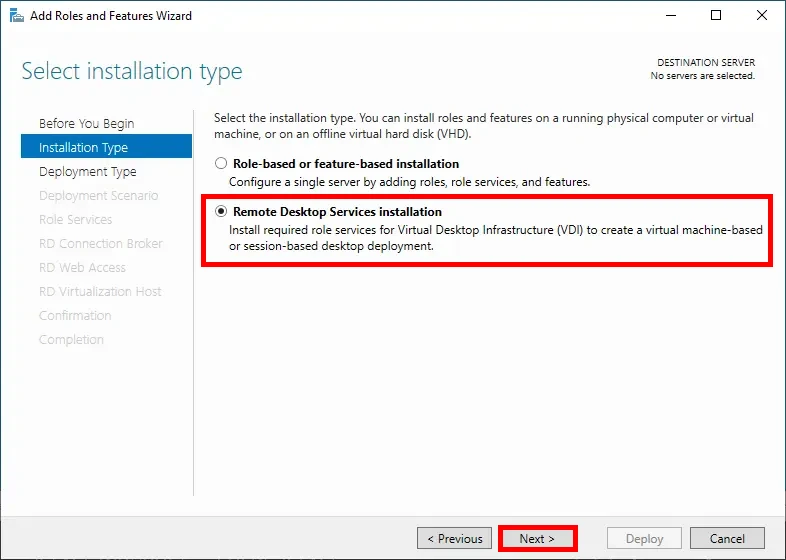This screenshot has height=560, width=786.
Task: Switch to the Deployment Type step
Action: pyautogui.click(x=87, y=172)
